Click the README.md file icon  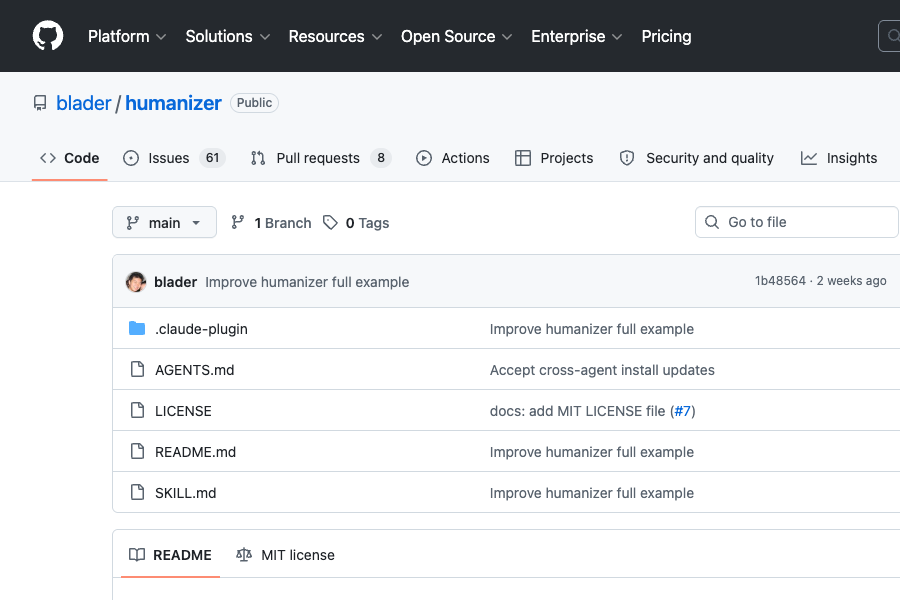[137, 451]
